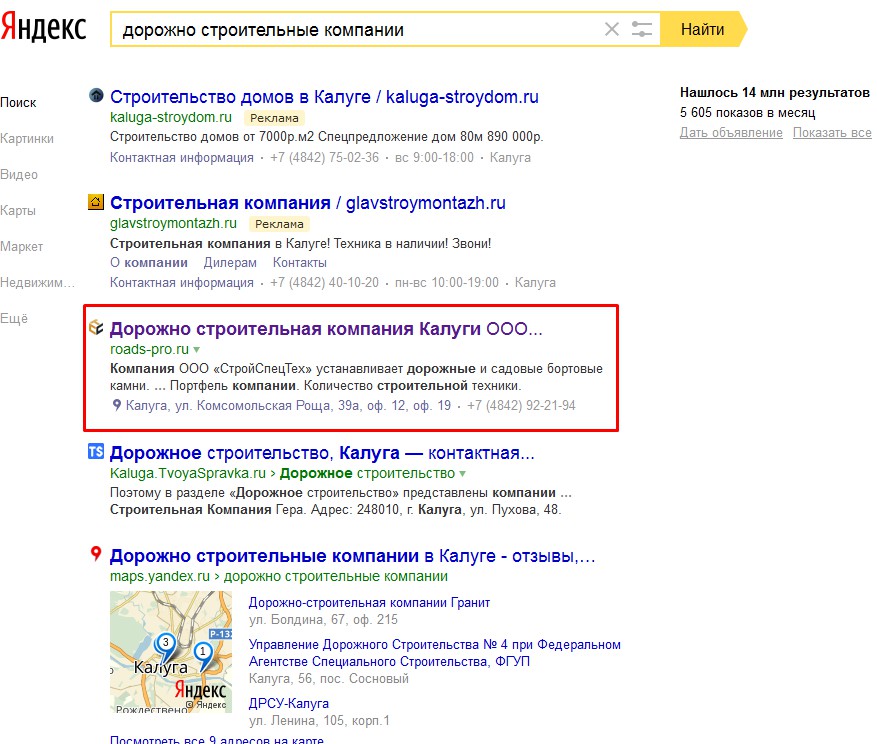Click Реклама label under glavstroymontazh.ru
The width and height of the screenshot is (877, 744).
[279, 224]
